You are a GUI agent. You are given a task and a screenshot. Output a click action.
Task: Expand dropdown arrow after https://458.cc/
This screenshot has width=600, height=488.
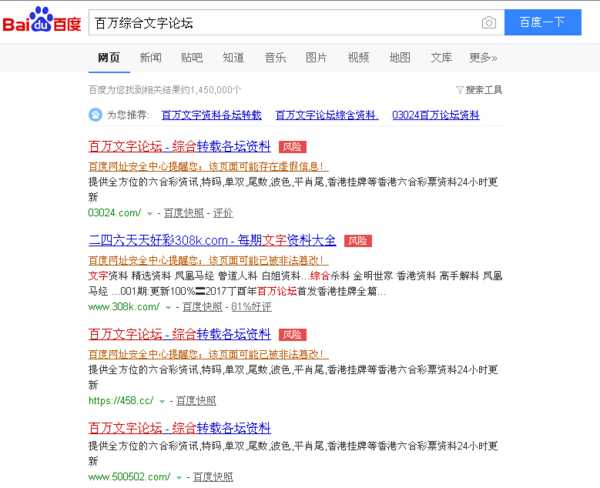pos(162,401)
